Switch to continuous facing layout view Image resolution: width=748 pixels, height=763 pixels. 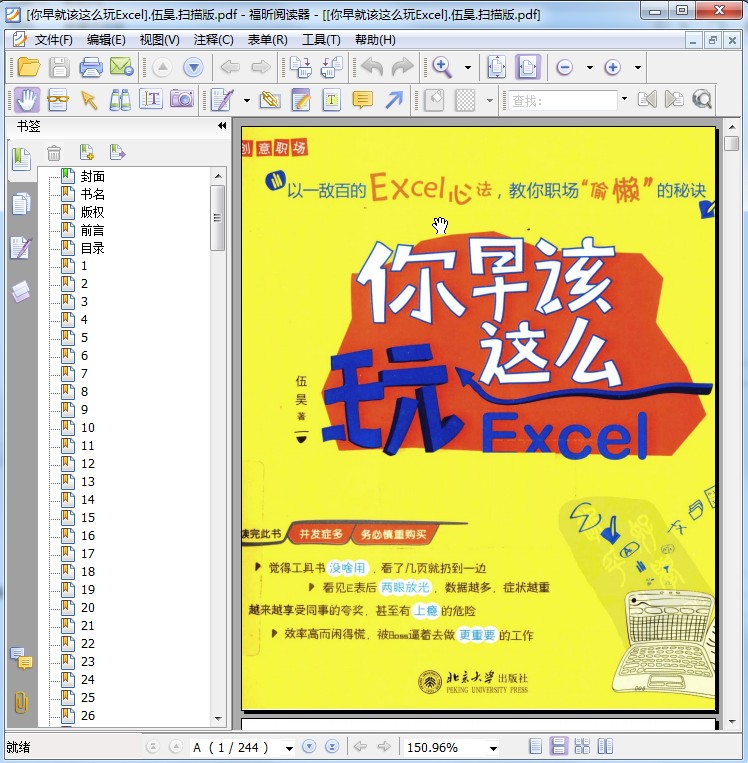[582, 746]
